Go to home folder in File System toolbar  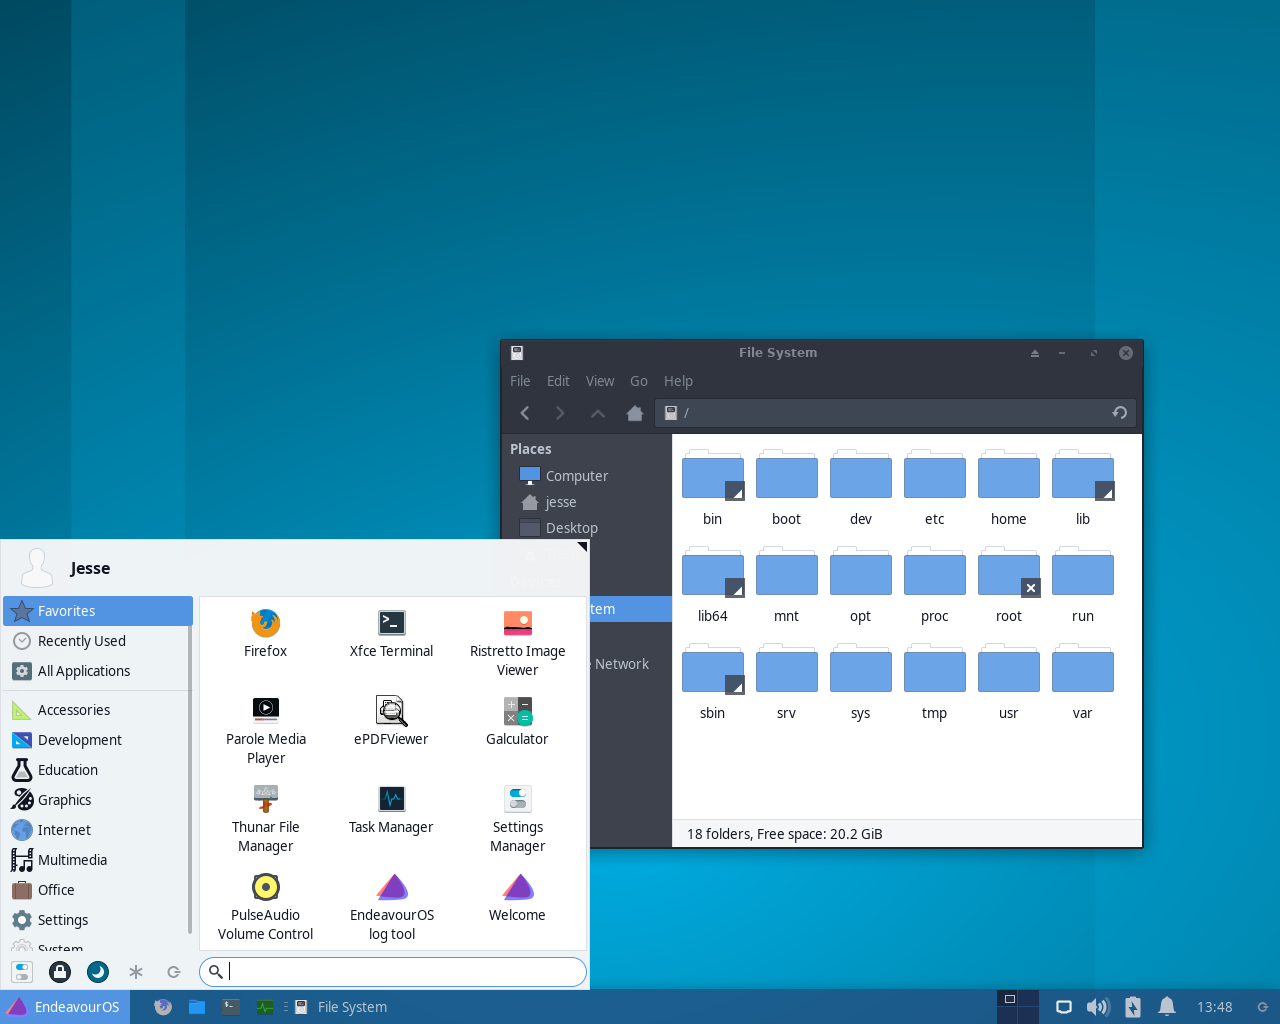click(635, 413)
